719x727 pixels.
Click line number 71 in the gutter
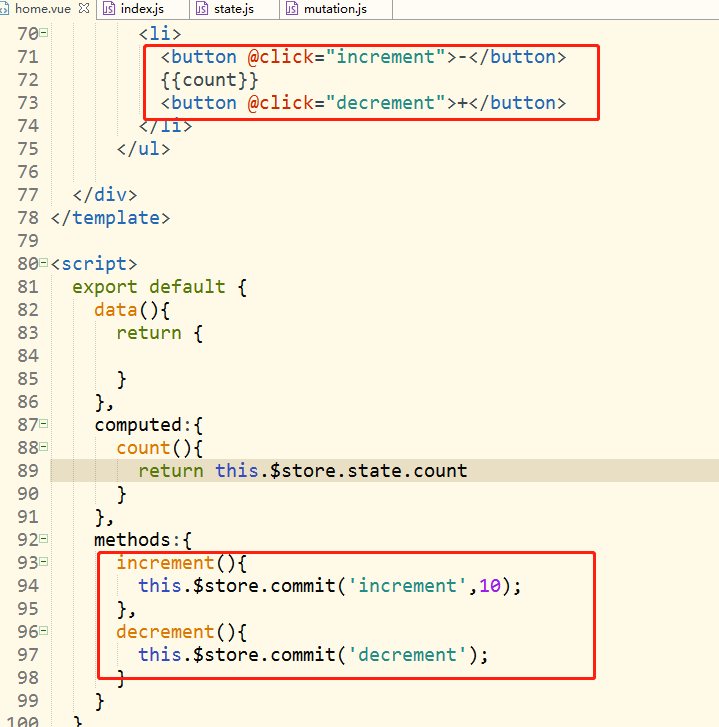click(28, 57)
